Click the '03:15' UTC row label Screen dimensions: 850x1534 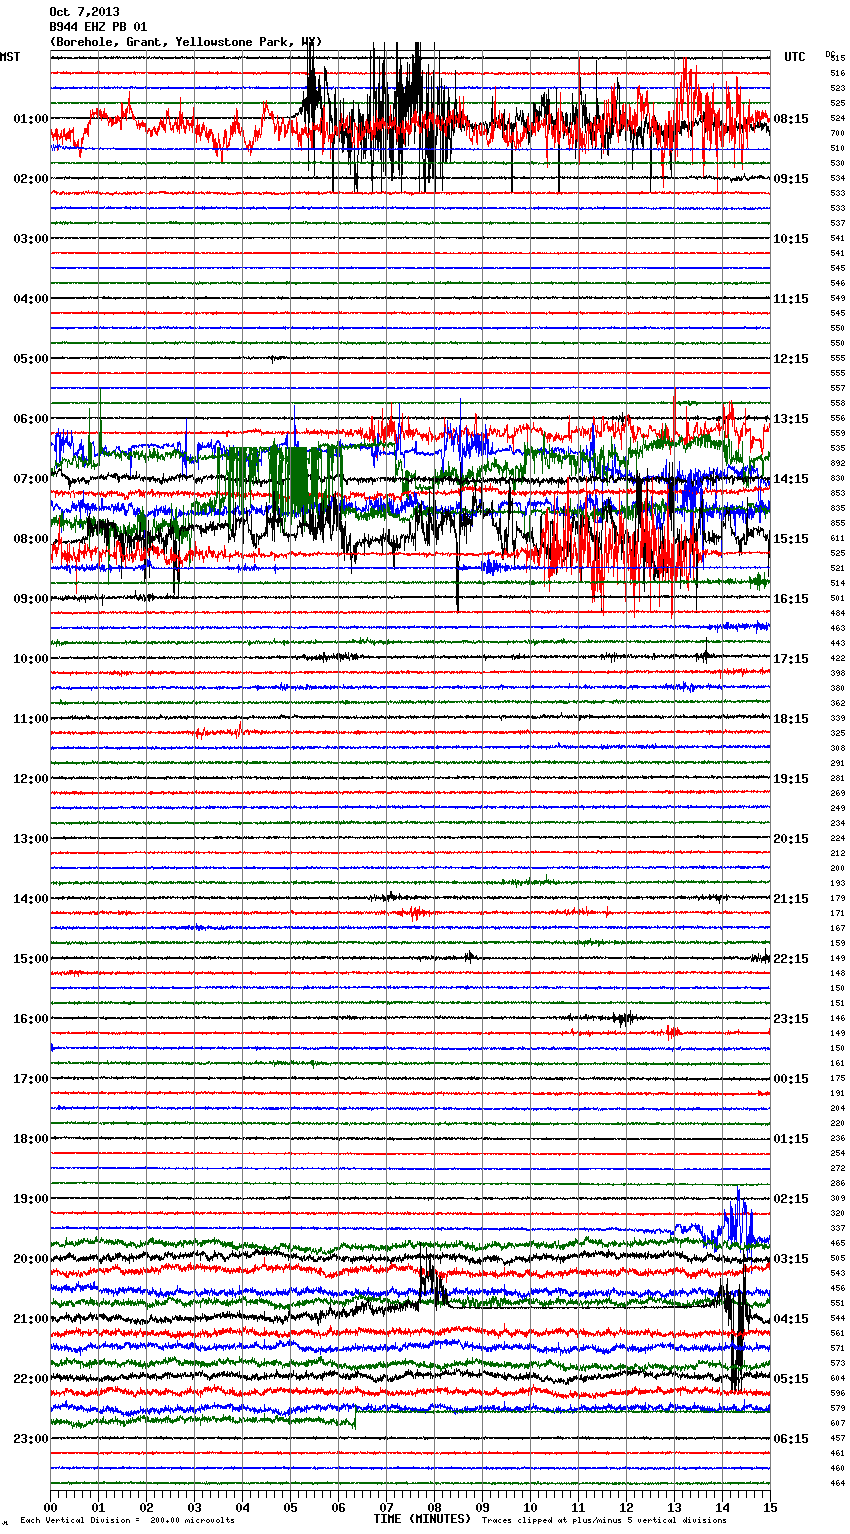tap(791, 1259)
